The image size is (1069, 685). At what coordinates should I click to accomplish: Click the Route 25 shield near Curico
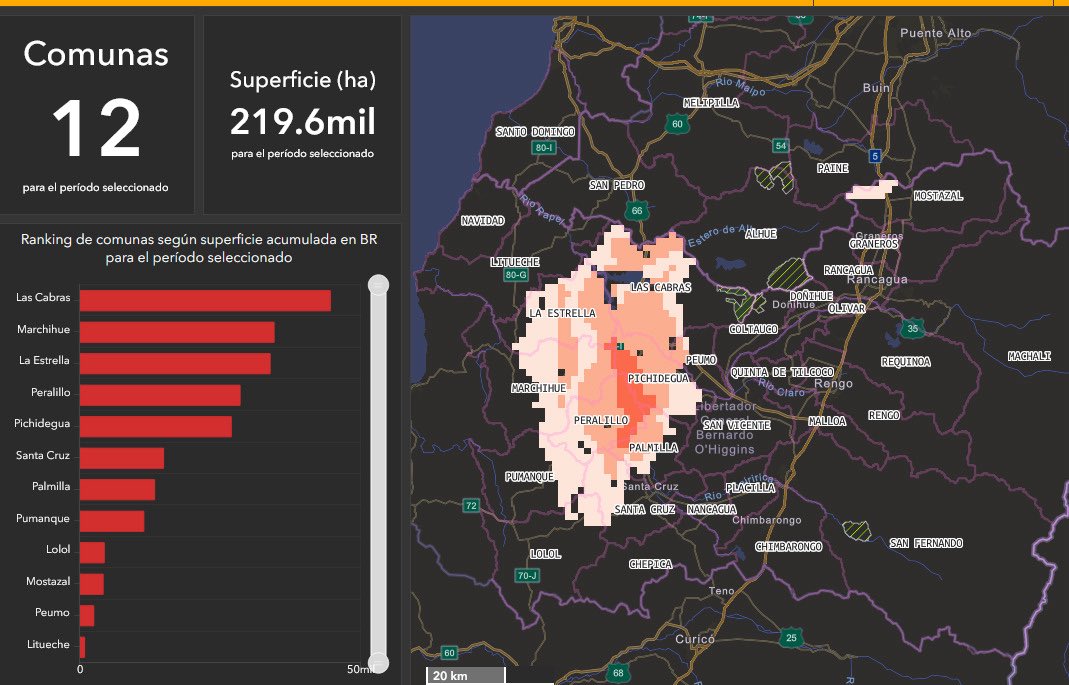791,637
